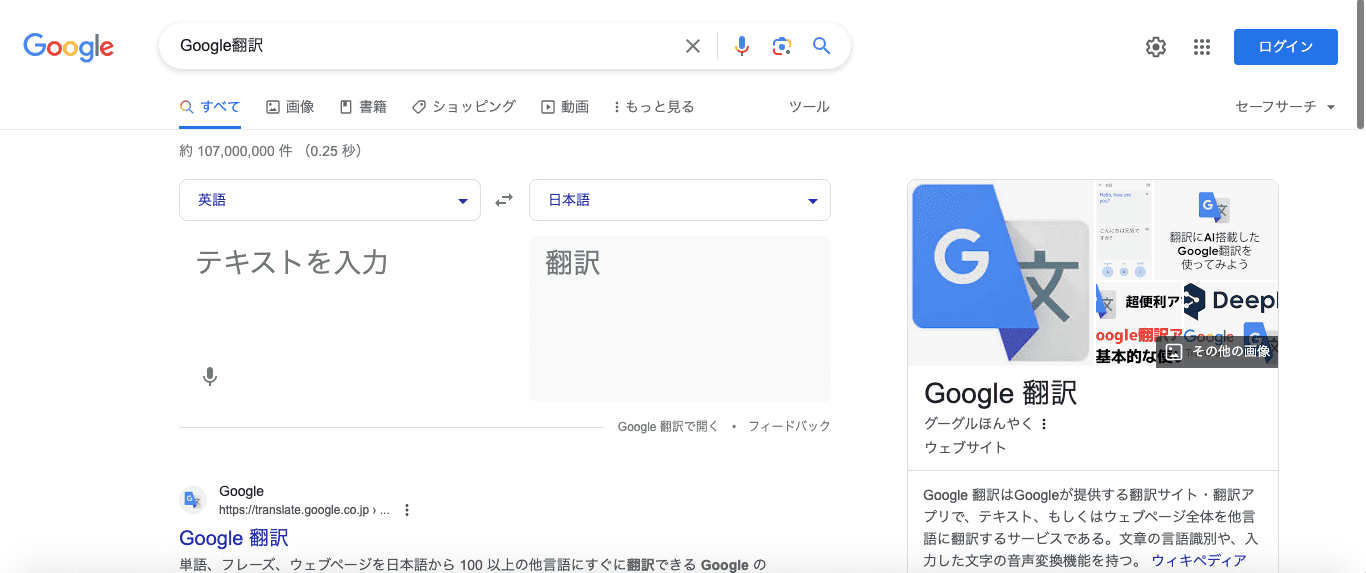The width and height of the screenshot is (1366, 573).
Task: Open more options next to グーグルほんやく
Action: pyautogui.click(x=1044, y=424)
